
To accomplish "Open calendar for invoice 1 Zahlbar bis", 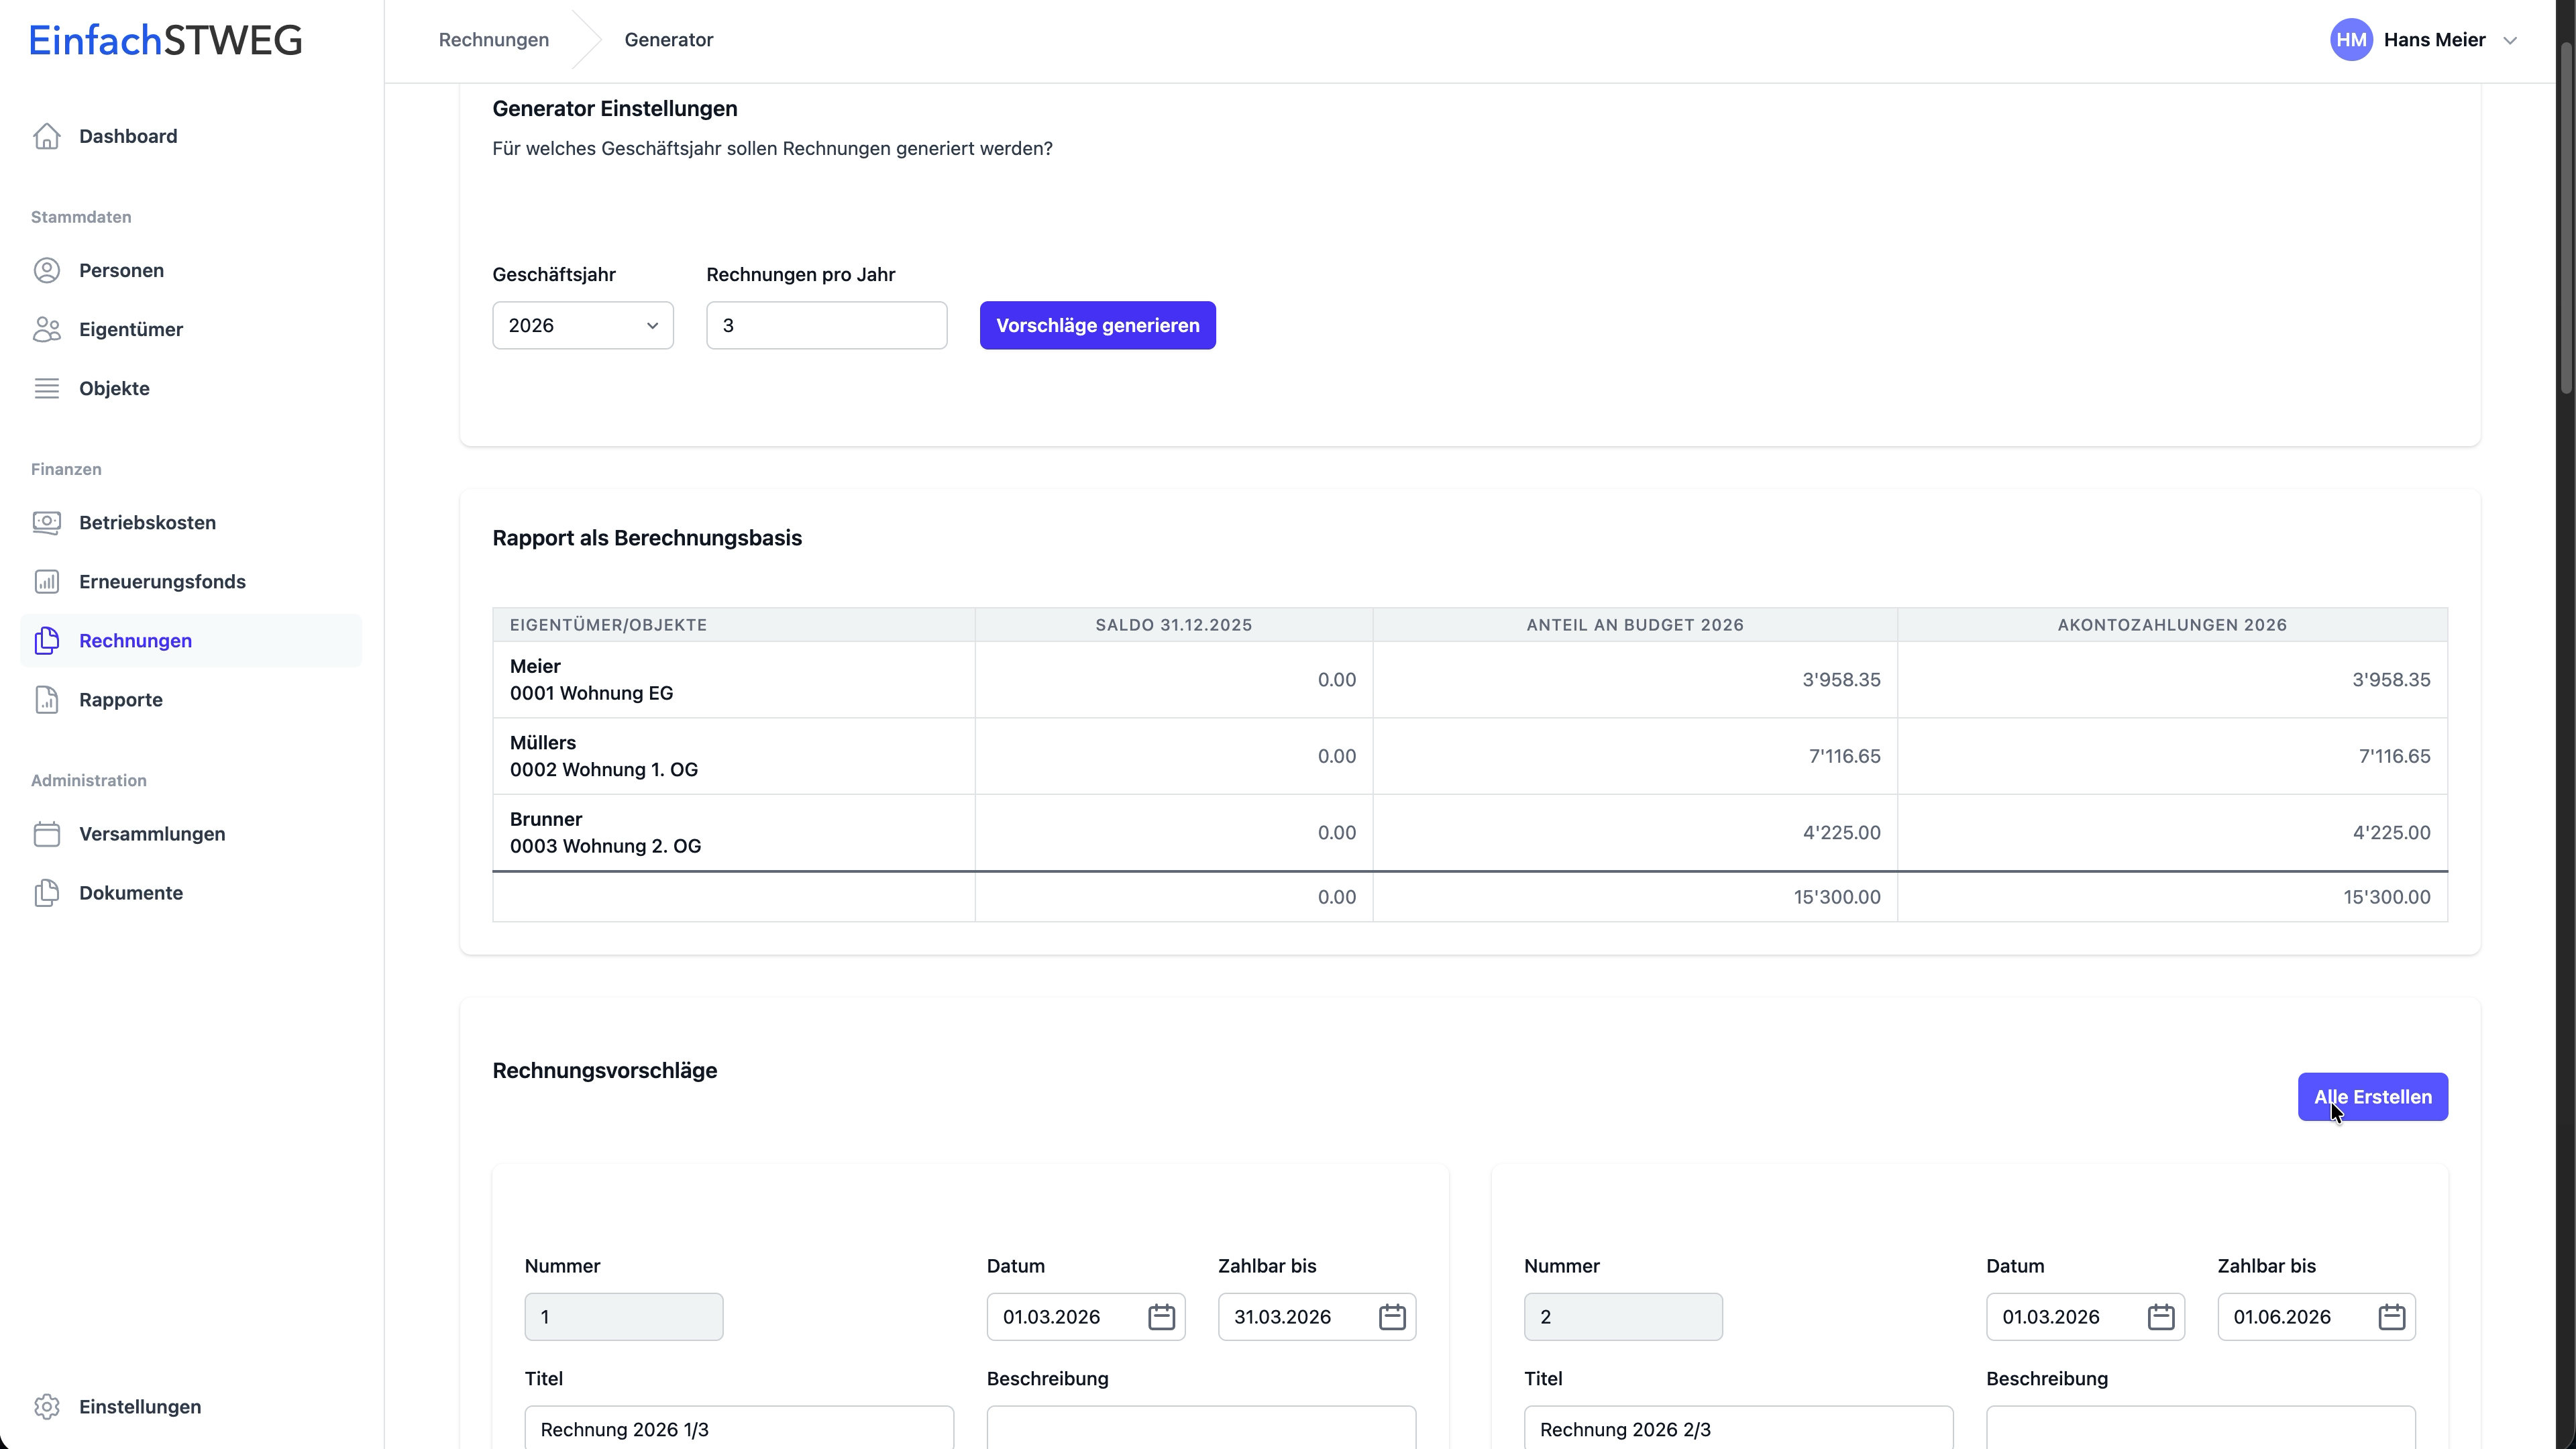I will click(1392, 1316).
